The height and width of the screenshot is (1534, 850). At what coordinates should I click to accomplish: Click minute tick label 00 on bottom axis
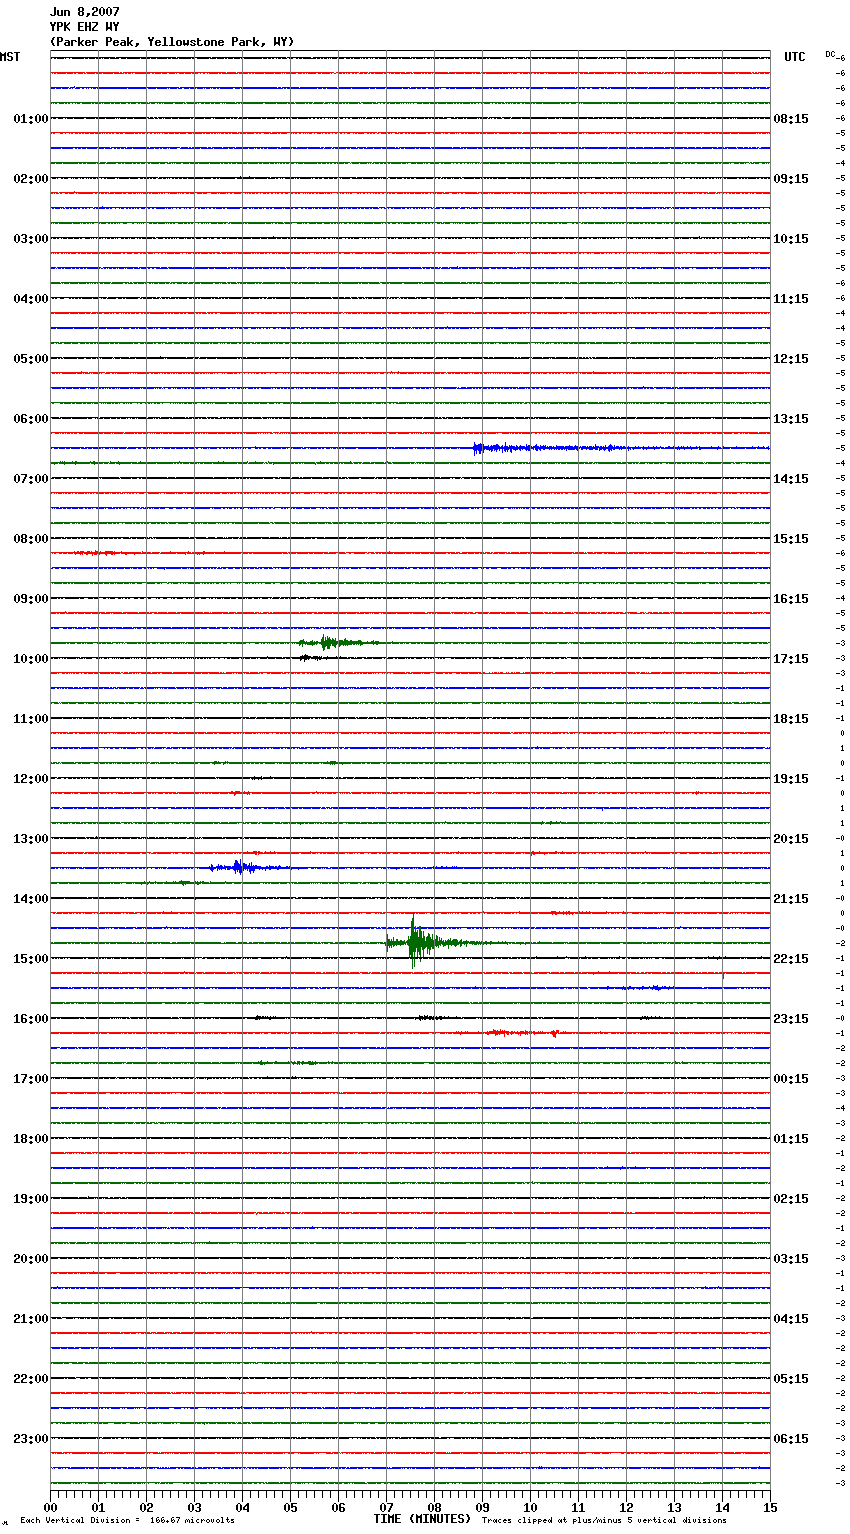click(50, 1507)
